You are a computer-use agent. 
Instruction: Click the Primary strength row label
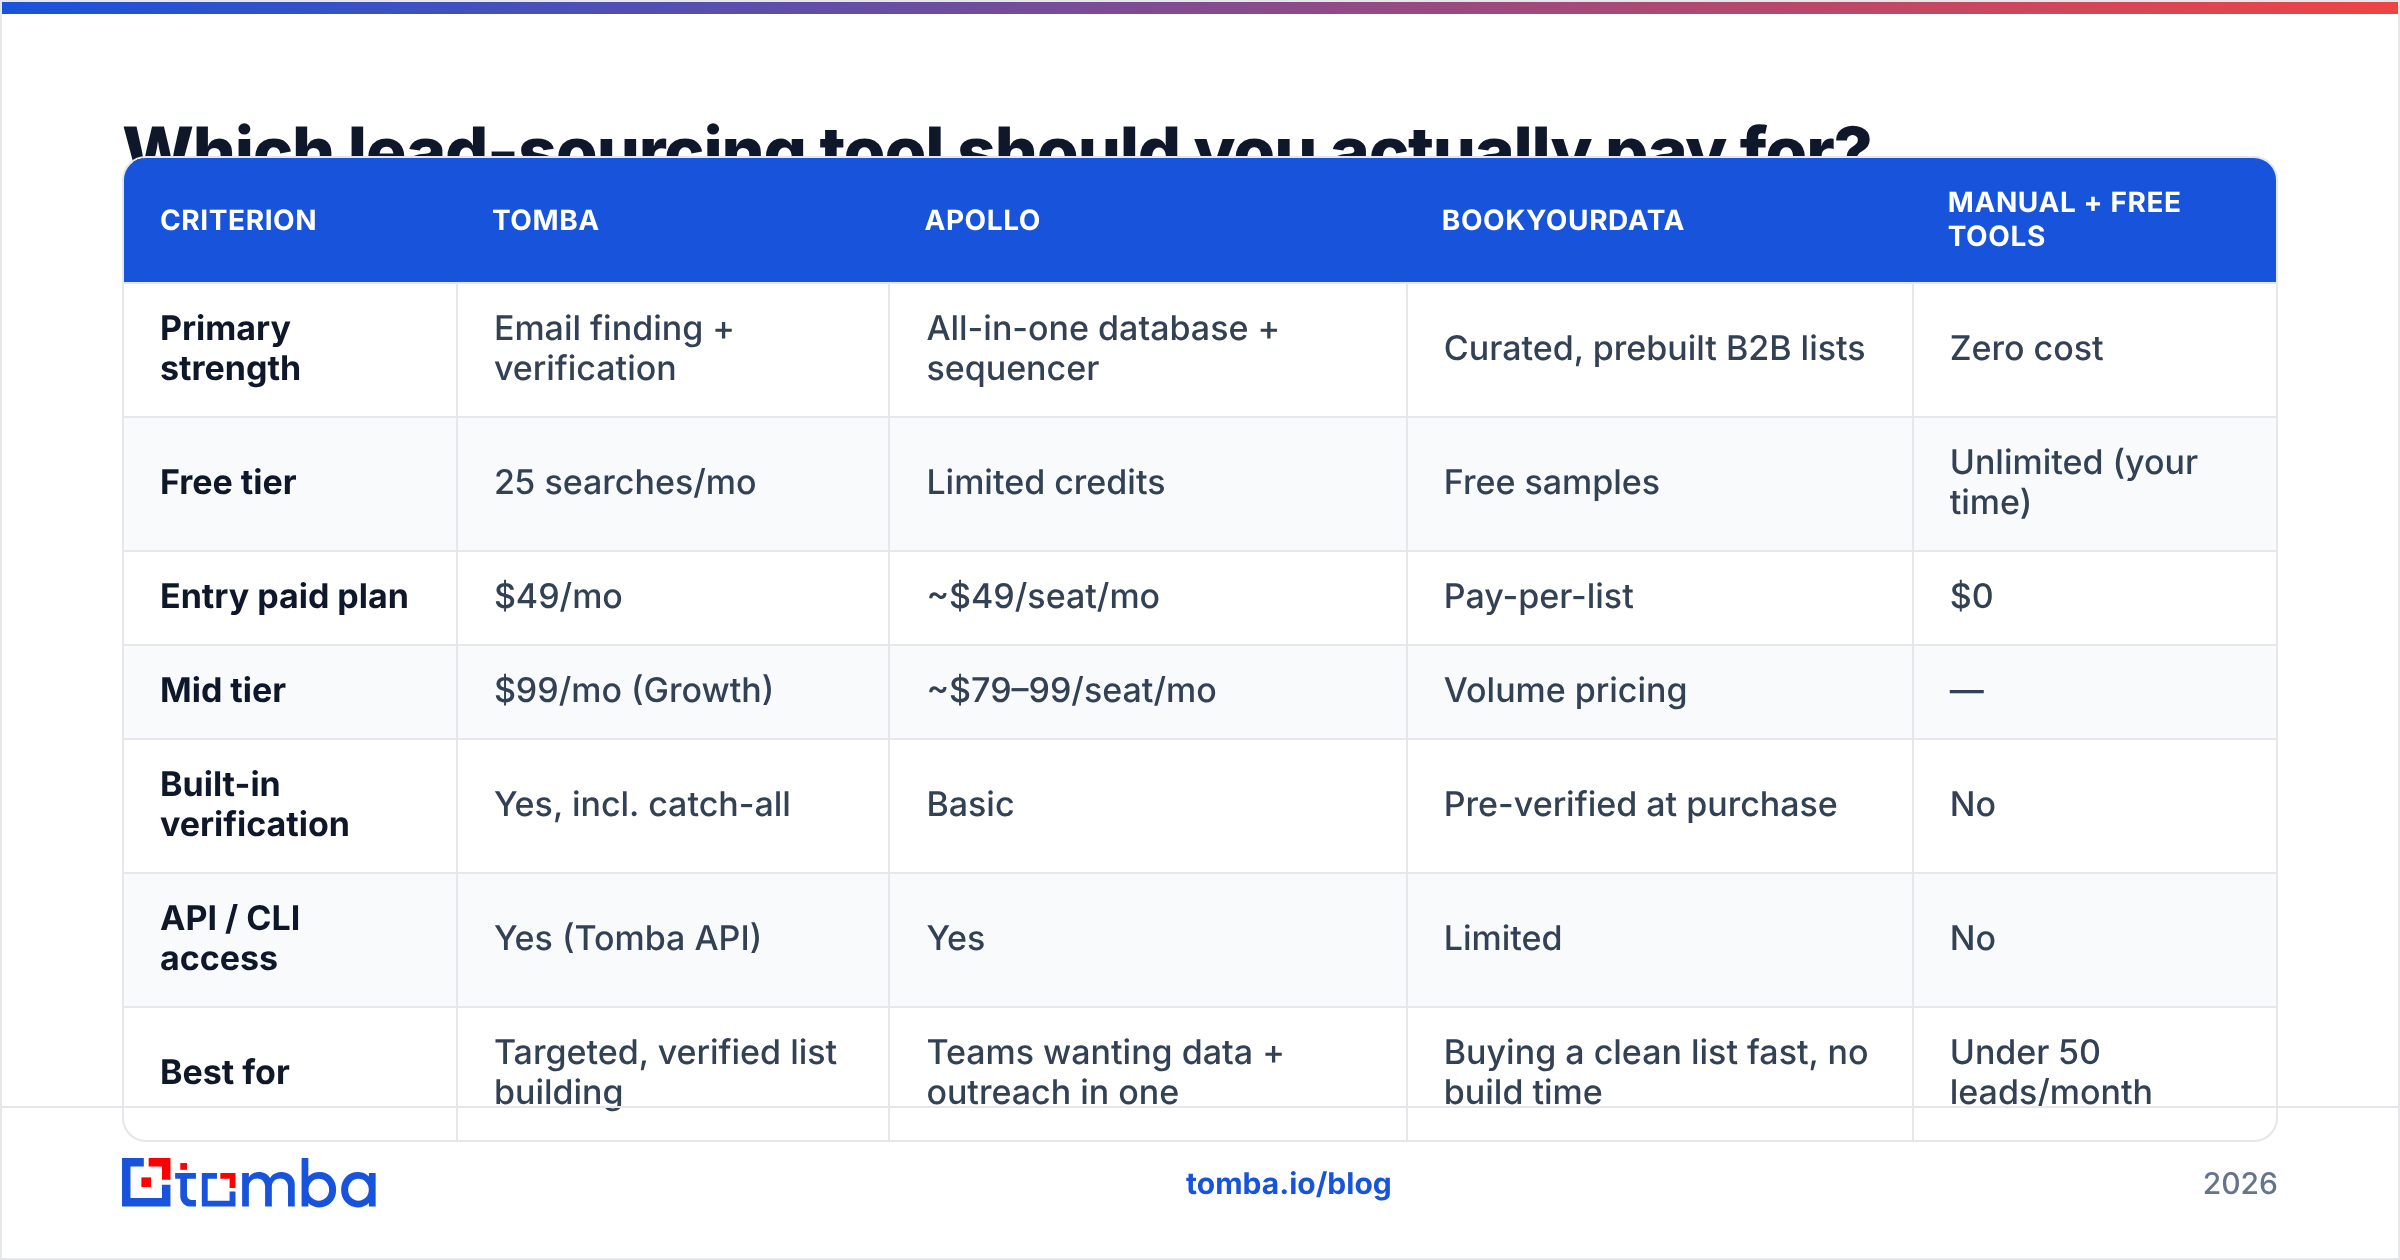230,348
